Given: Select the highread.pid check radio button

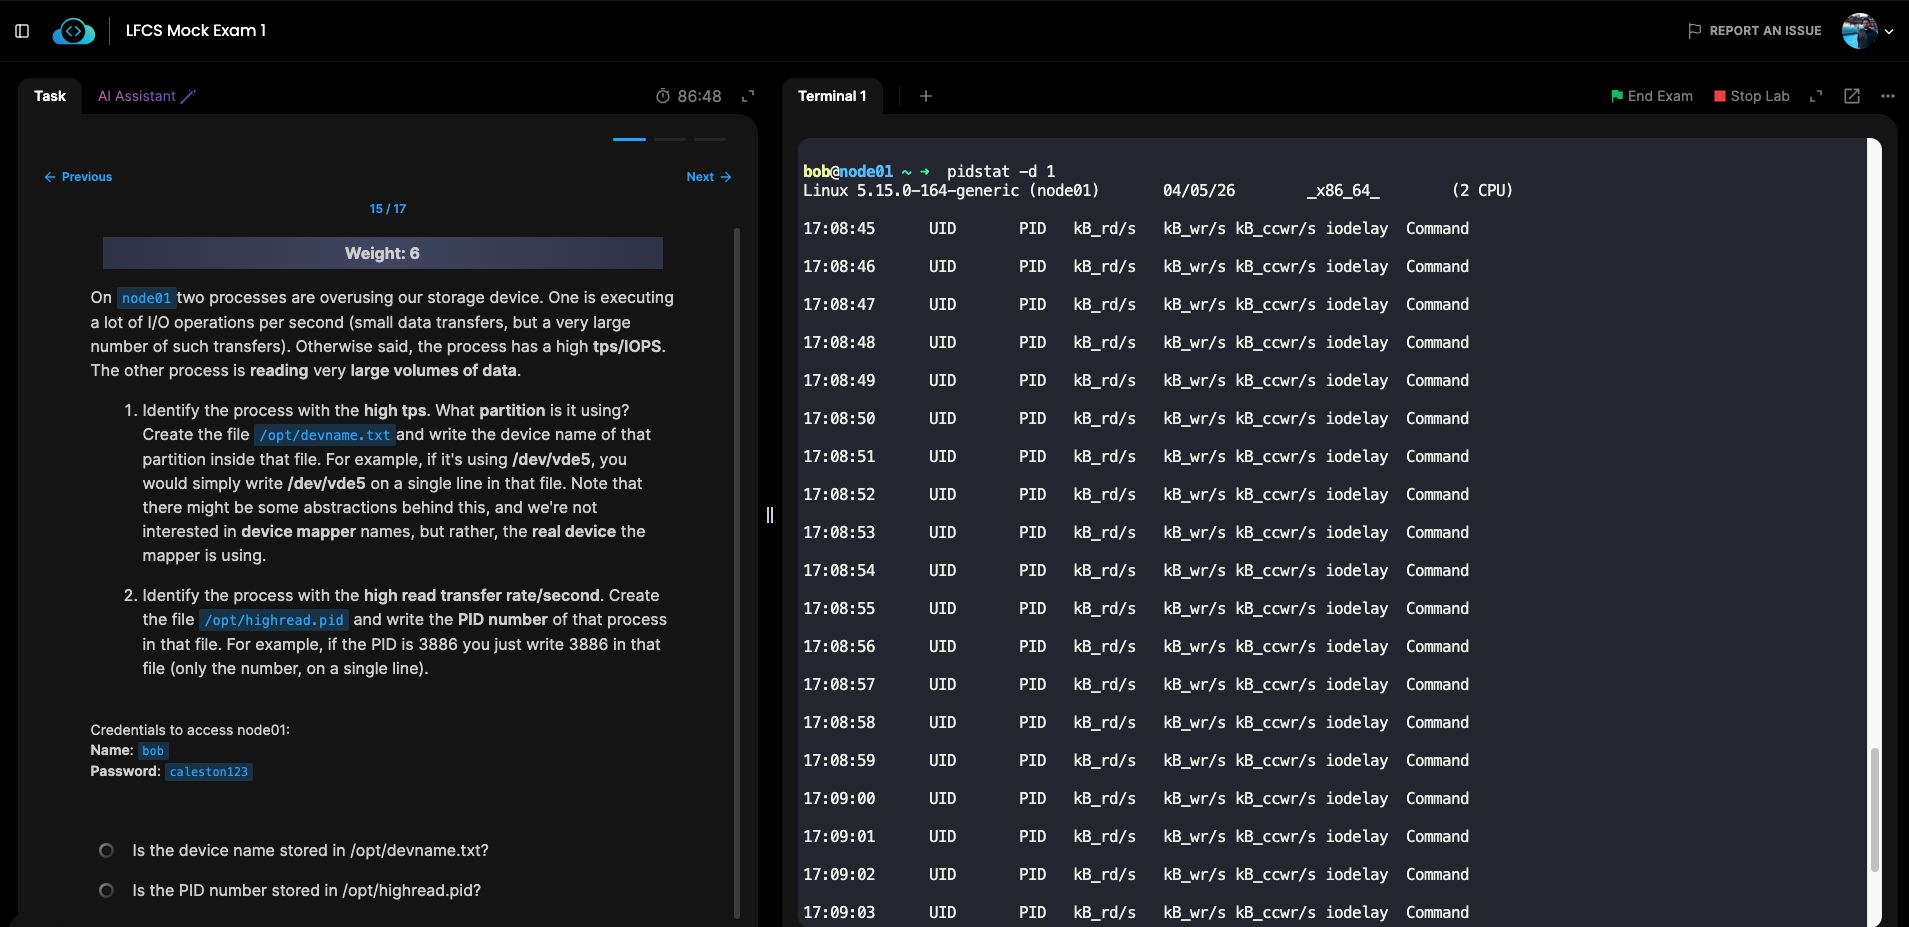Looking at the screenshot, I should coord(106,890).
